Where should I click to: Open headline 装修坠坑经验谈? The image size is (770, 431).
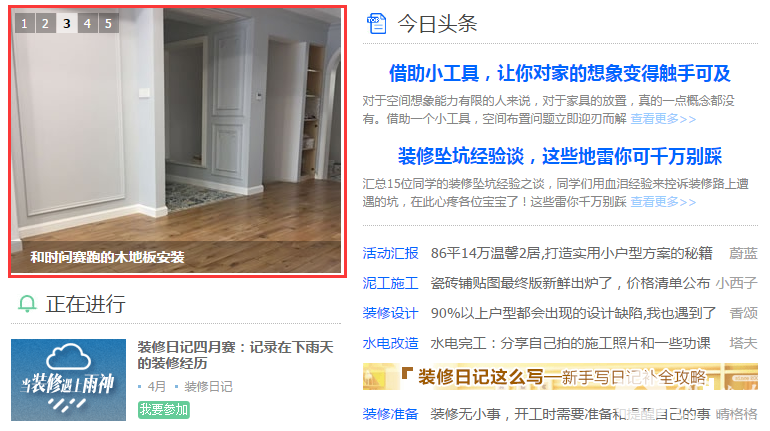pyautogui.click(x=560, y=156)
